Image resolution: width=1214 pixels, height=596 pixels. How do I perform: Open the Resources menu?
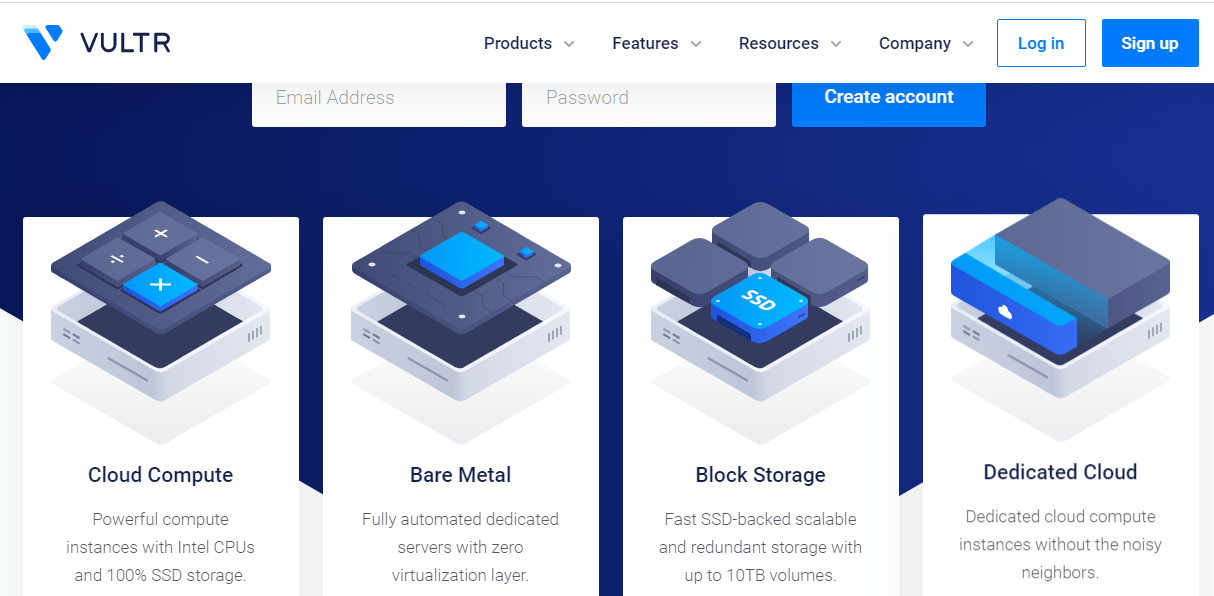pos(779,43)
